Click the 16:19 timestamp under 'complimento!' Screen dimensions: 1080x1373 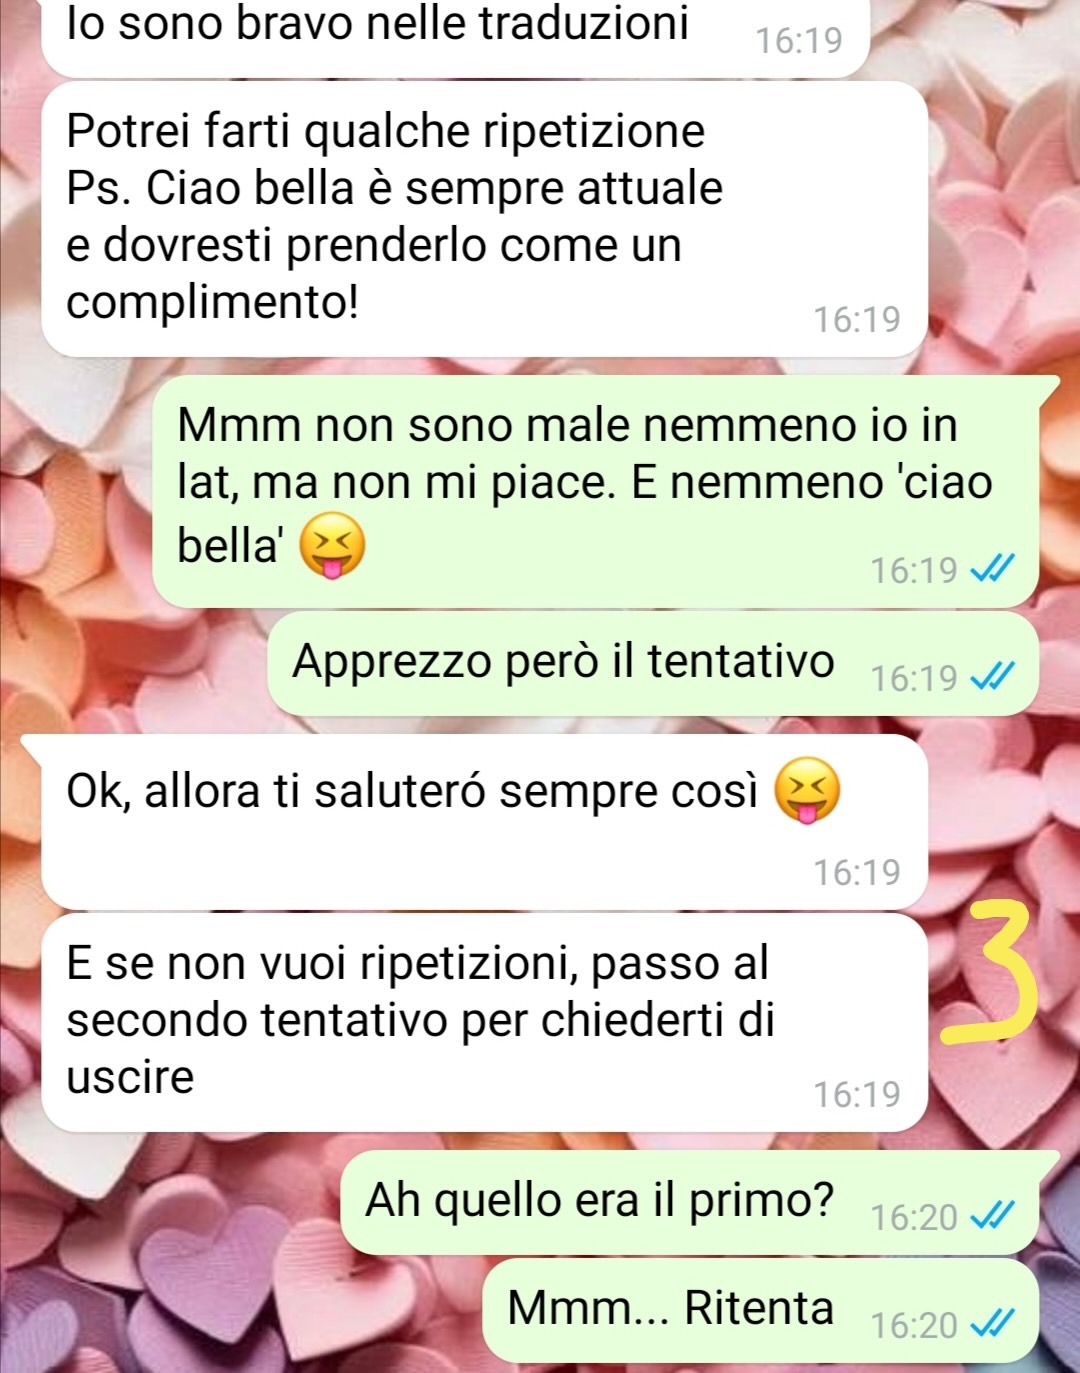857,319
